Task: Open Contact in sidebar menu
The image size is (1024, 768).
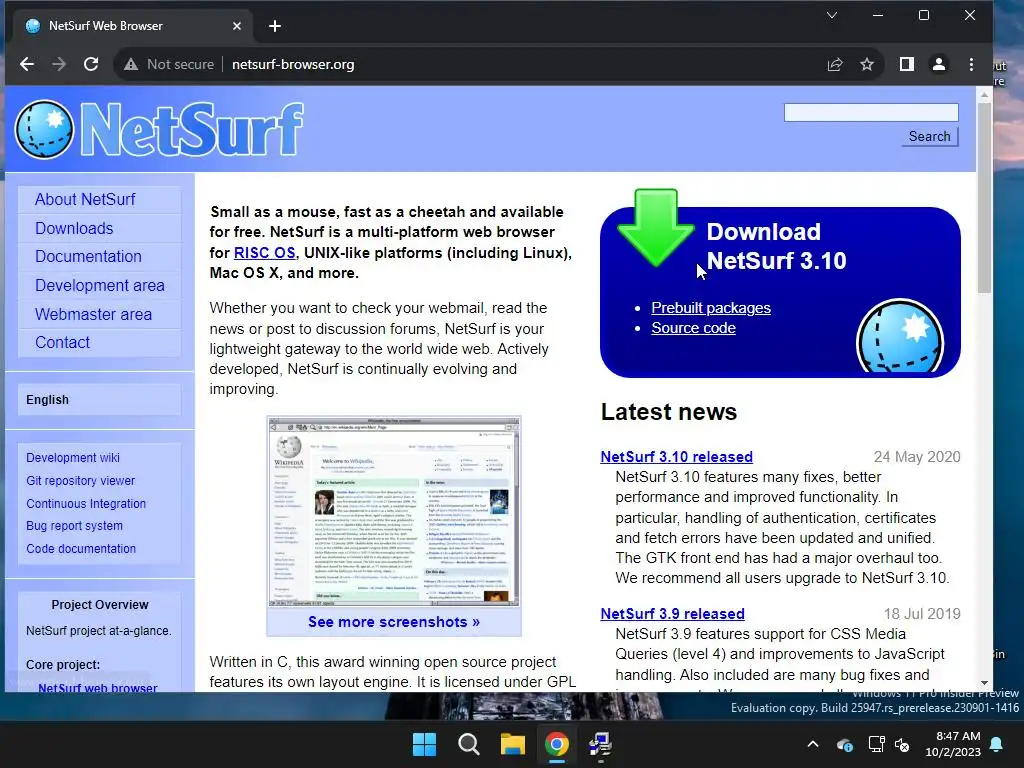Action: (62, 342)
